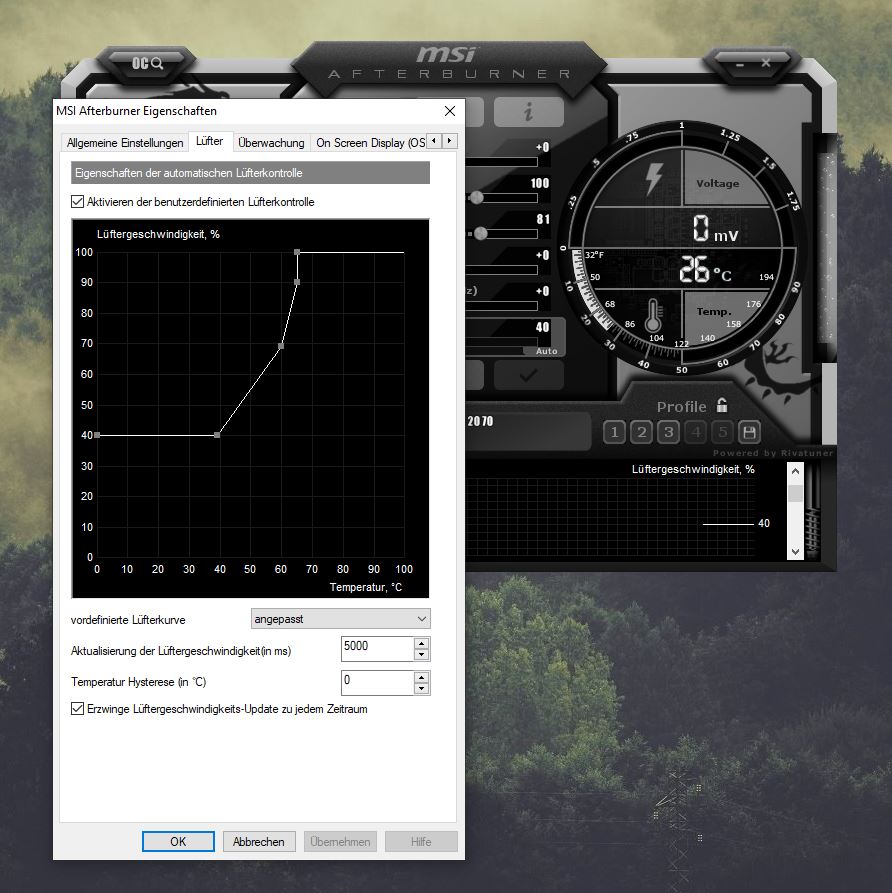The height and width of the screenshot is (893, 892).
Task: Click the scroll down arrow in the monitoring graph
Action: 795,551
